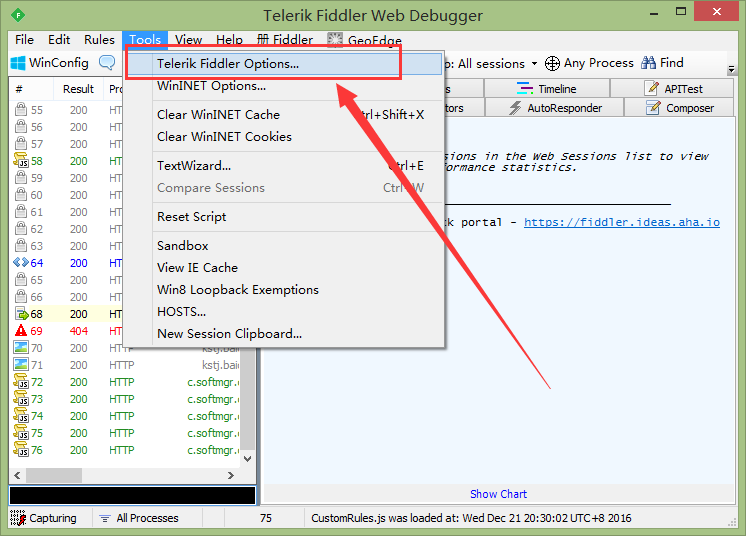Viewport: 746px width, 536px height.
Task: Click the Fiddler app logo icon
Action: [x=18, y=15]
